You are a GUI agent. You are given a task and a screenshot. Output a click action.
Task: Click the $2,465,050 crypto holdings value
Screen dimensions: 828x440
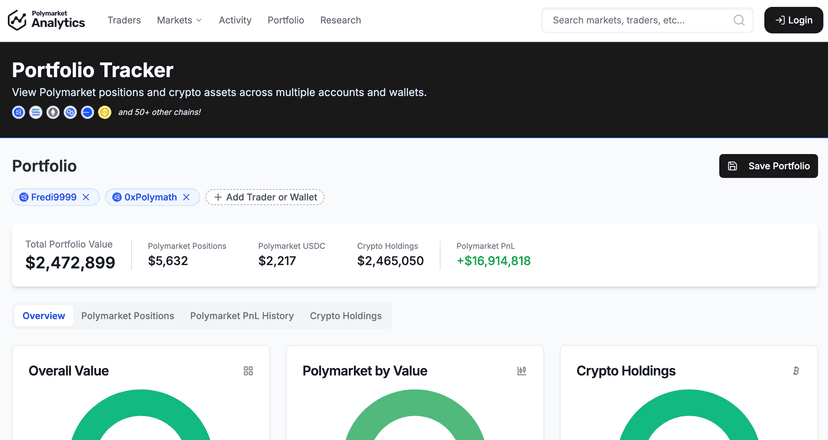click(x=390, y=261)
